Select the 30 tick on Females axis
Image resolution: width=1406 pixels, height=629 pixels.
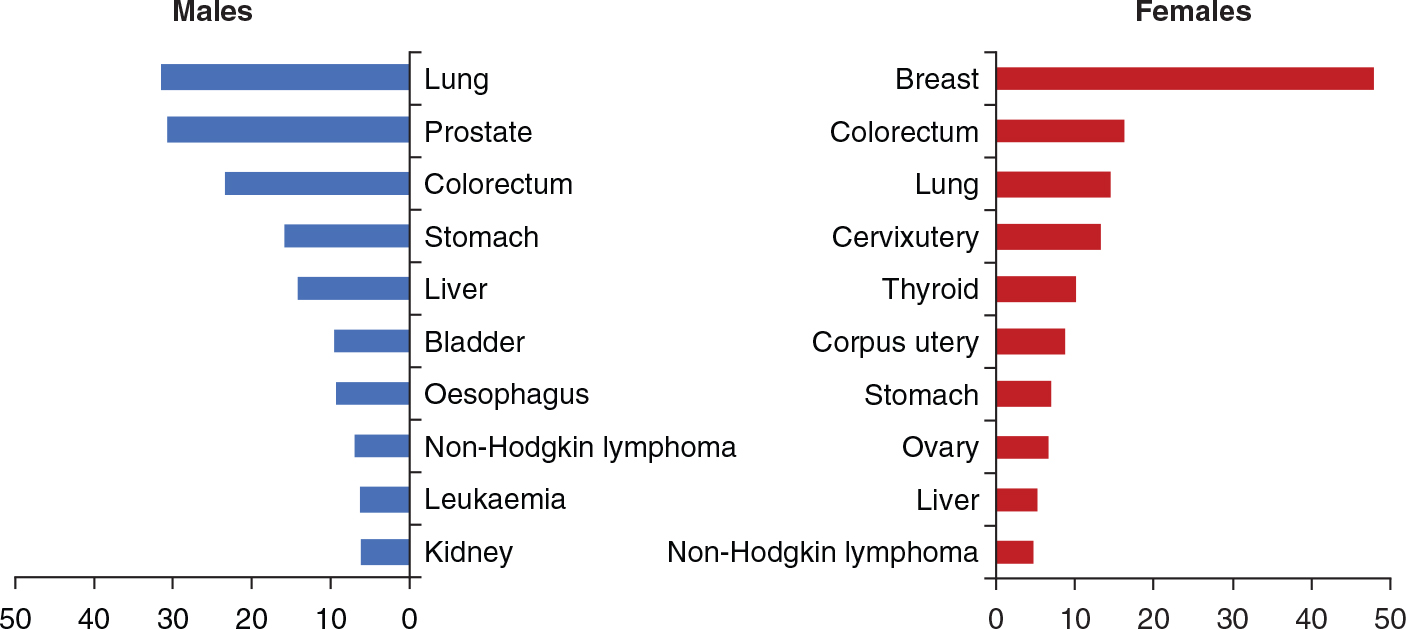1232,615
